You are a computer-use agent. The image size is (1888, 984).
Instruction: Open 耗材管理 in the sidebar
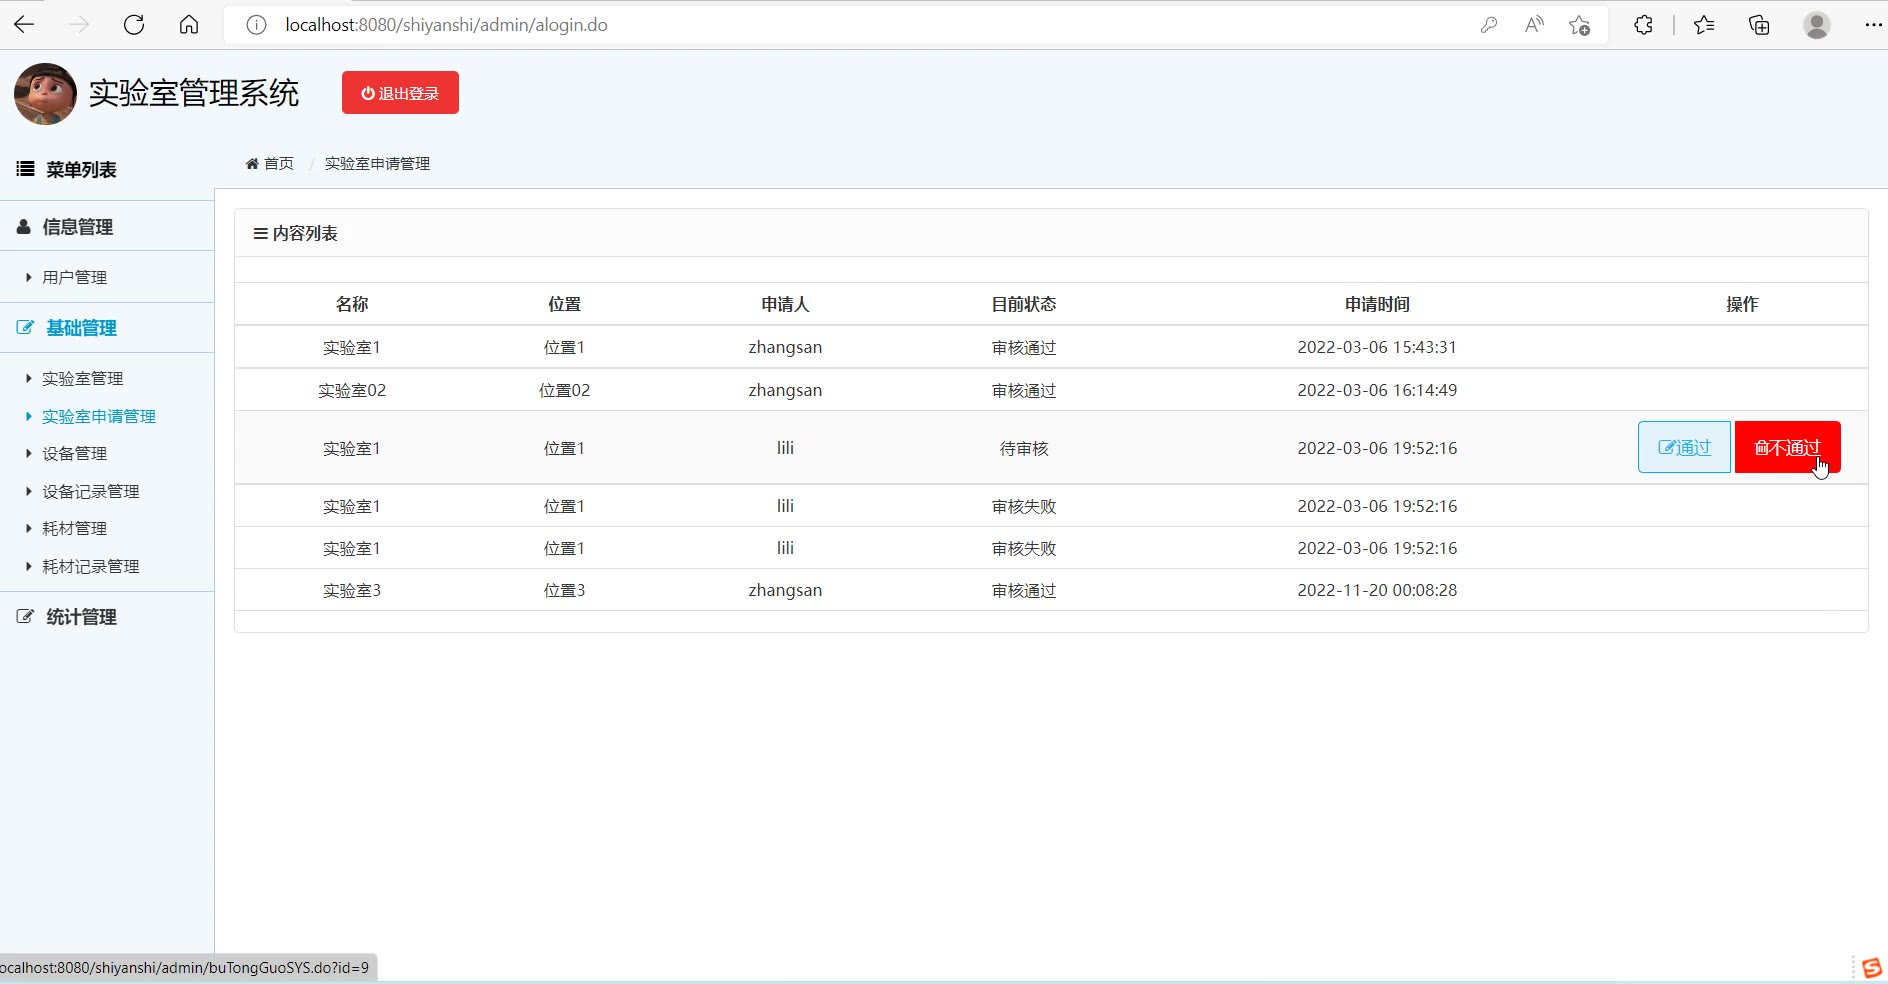coord(74,528)
